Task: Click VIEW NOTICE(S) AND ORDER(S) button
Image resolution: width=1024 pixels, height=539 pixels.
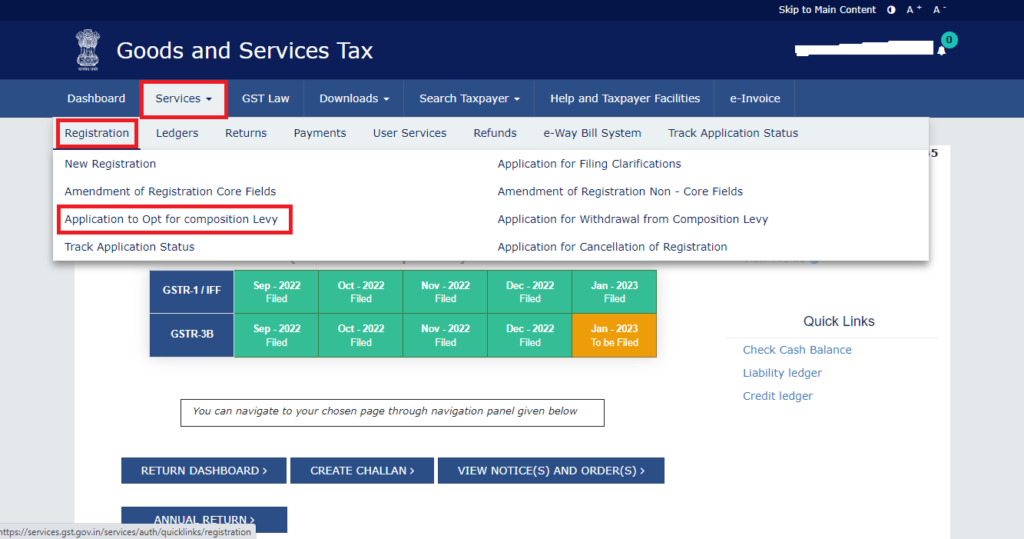Action: click(x=551, y=470)
